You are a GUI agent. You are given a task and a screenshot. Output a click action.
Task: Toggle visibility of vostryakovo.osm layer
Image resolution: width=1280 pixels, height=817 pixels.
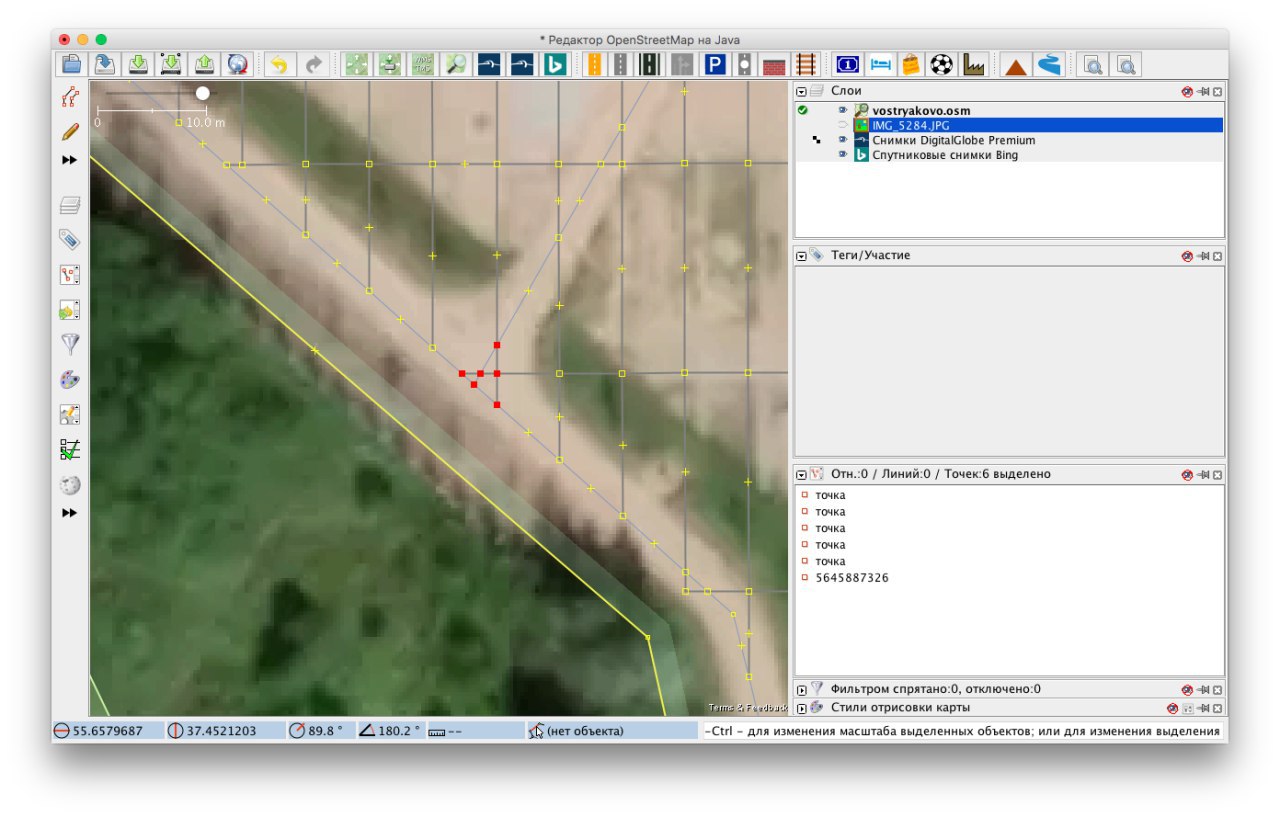(842, 110)
